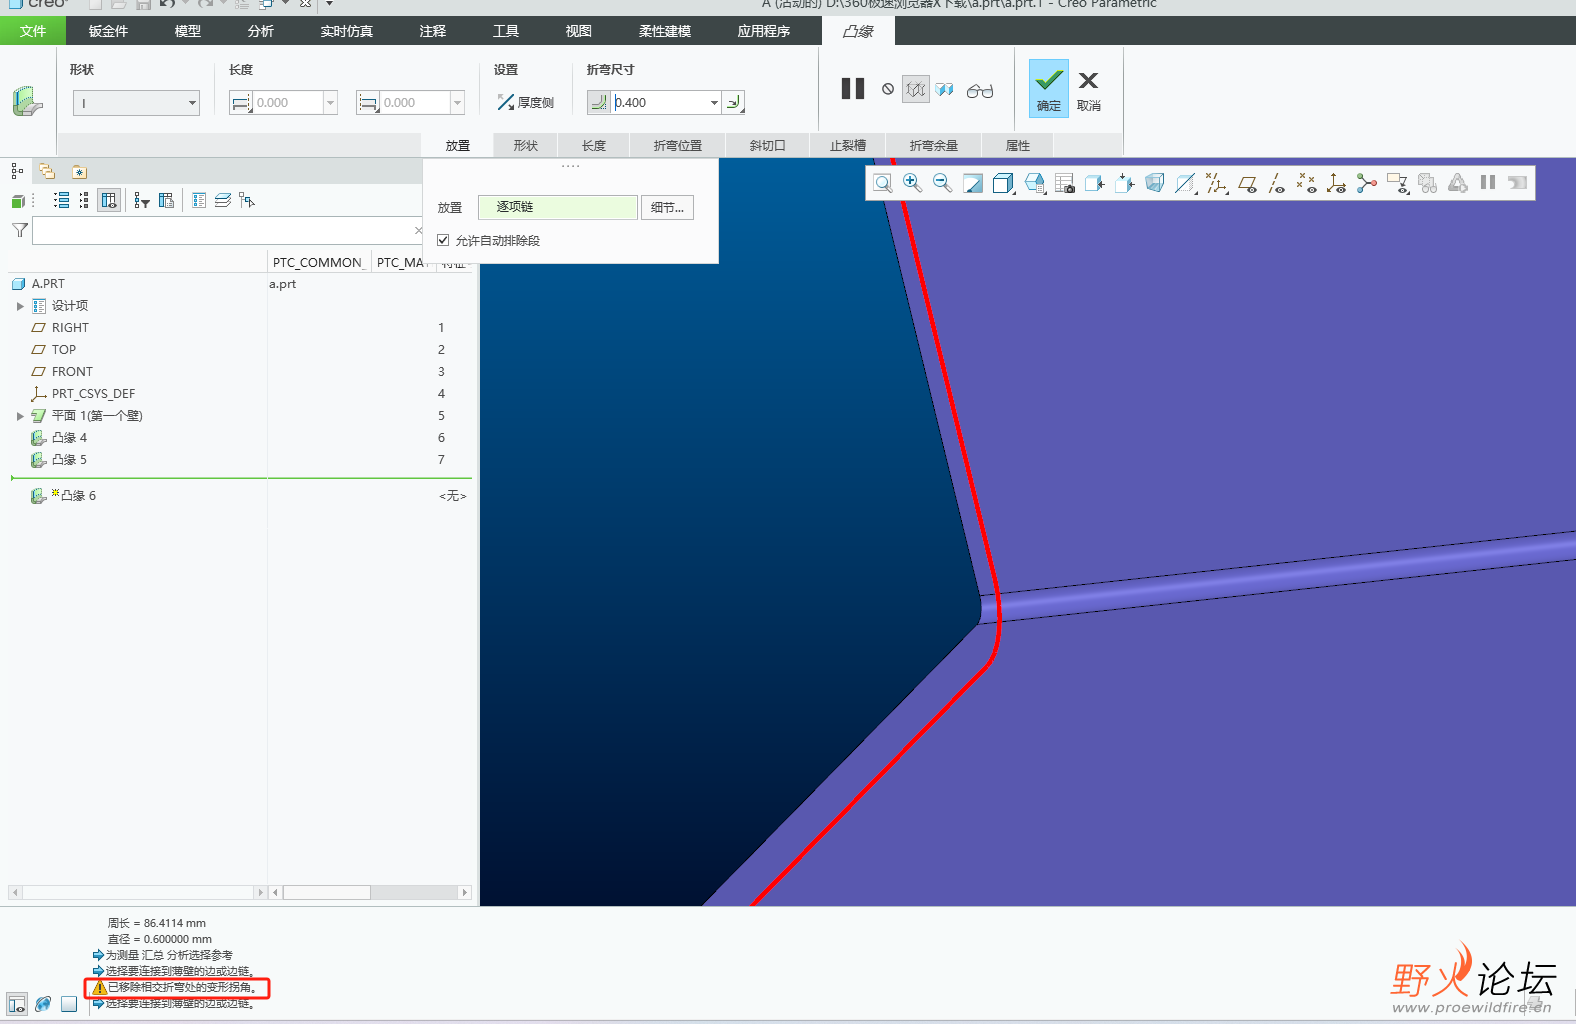
Task: Open the saved orientations cube icon
Action: (x=1034, y=183)
